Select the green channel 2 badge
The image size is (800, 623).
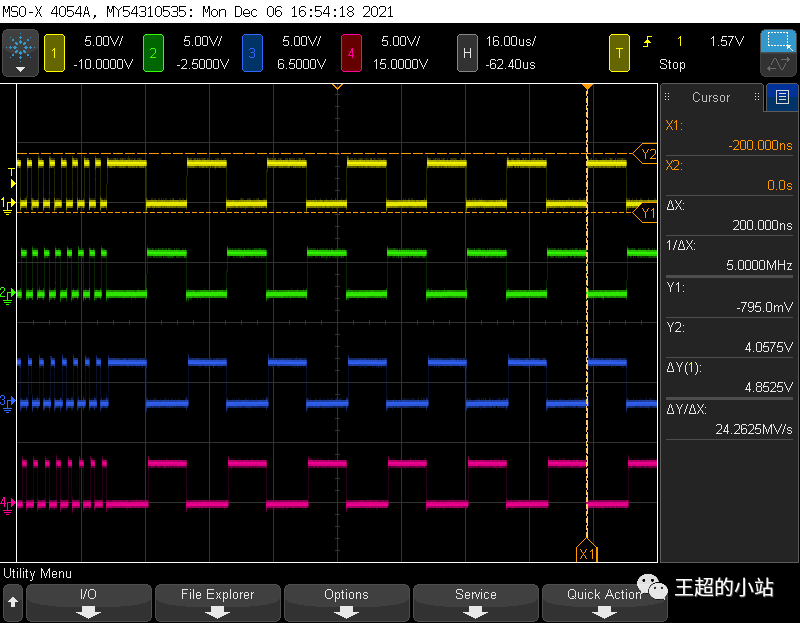coord(152,53)
